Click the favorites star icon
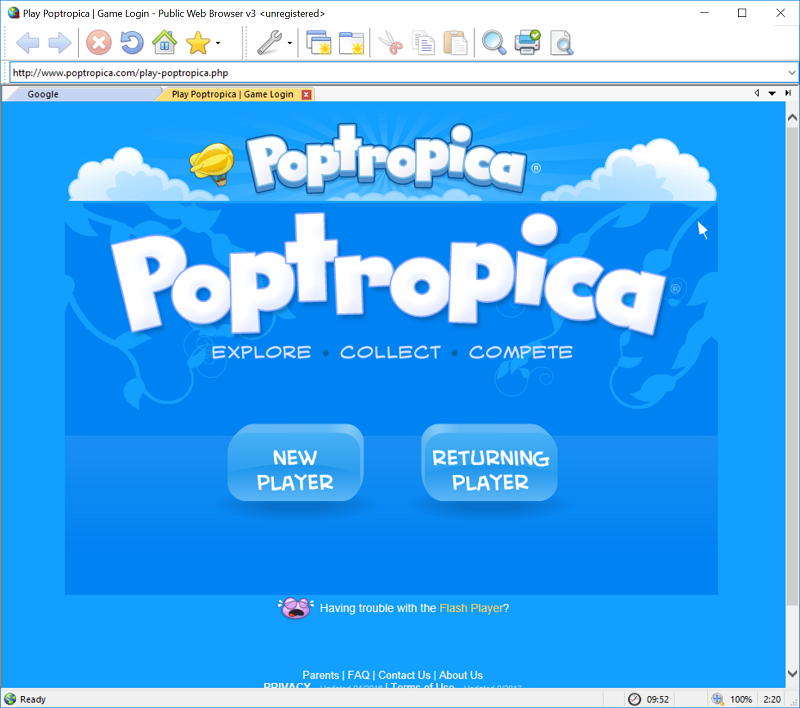 pyautogui.click(x=198, y=42)
